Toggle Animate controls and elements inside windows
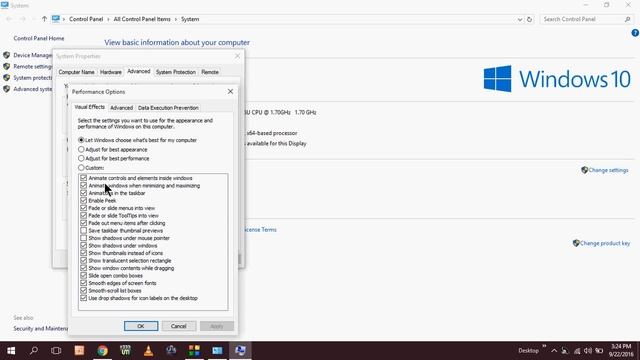Image resolution: width=640 pixels, height=360 pixels. coord(84,178)
